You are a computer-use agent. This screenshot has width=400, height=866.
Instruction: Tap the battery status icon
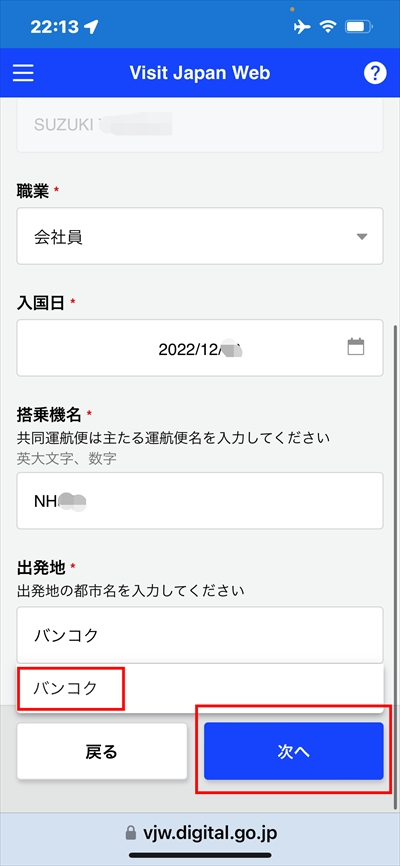(x=359, y=27)
